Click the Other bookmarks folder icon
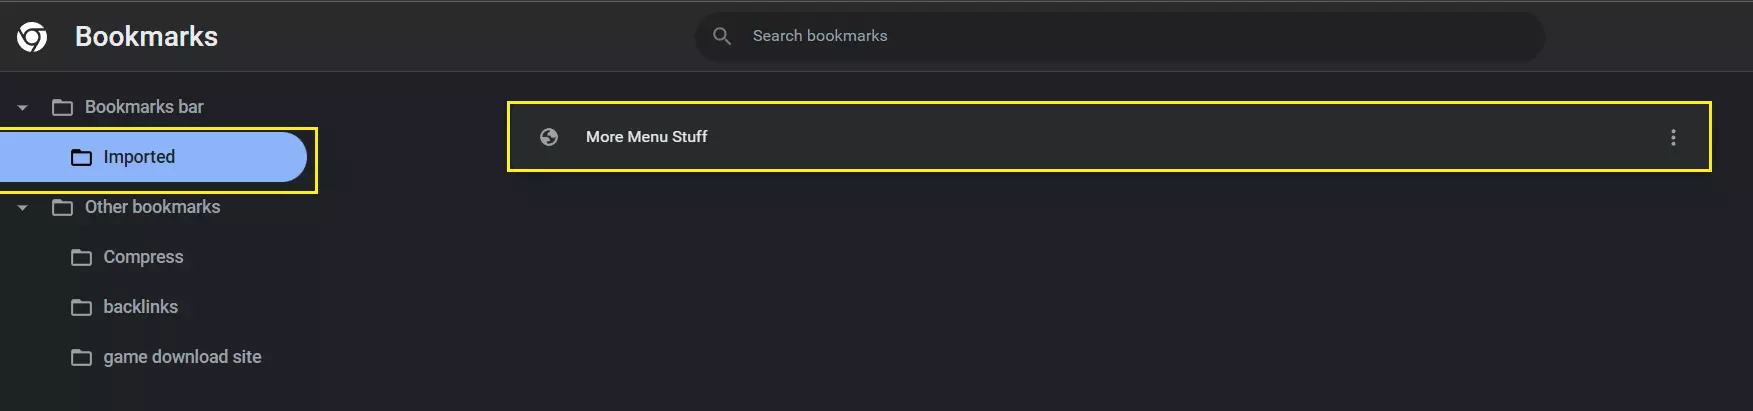 tap(62, 207)
